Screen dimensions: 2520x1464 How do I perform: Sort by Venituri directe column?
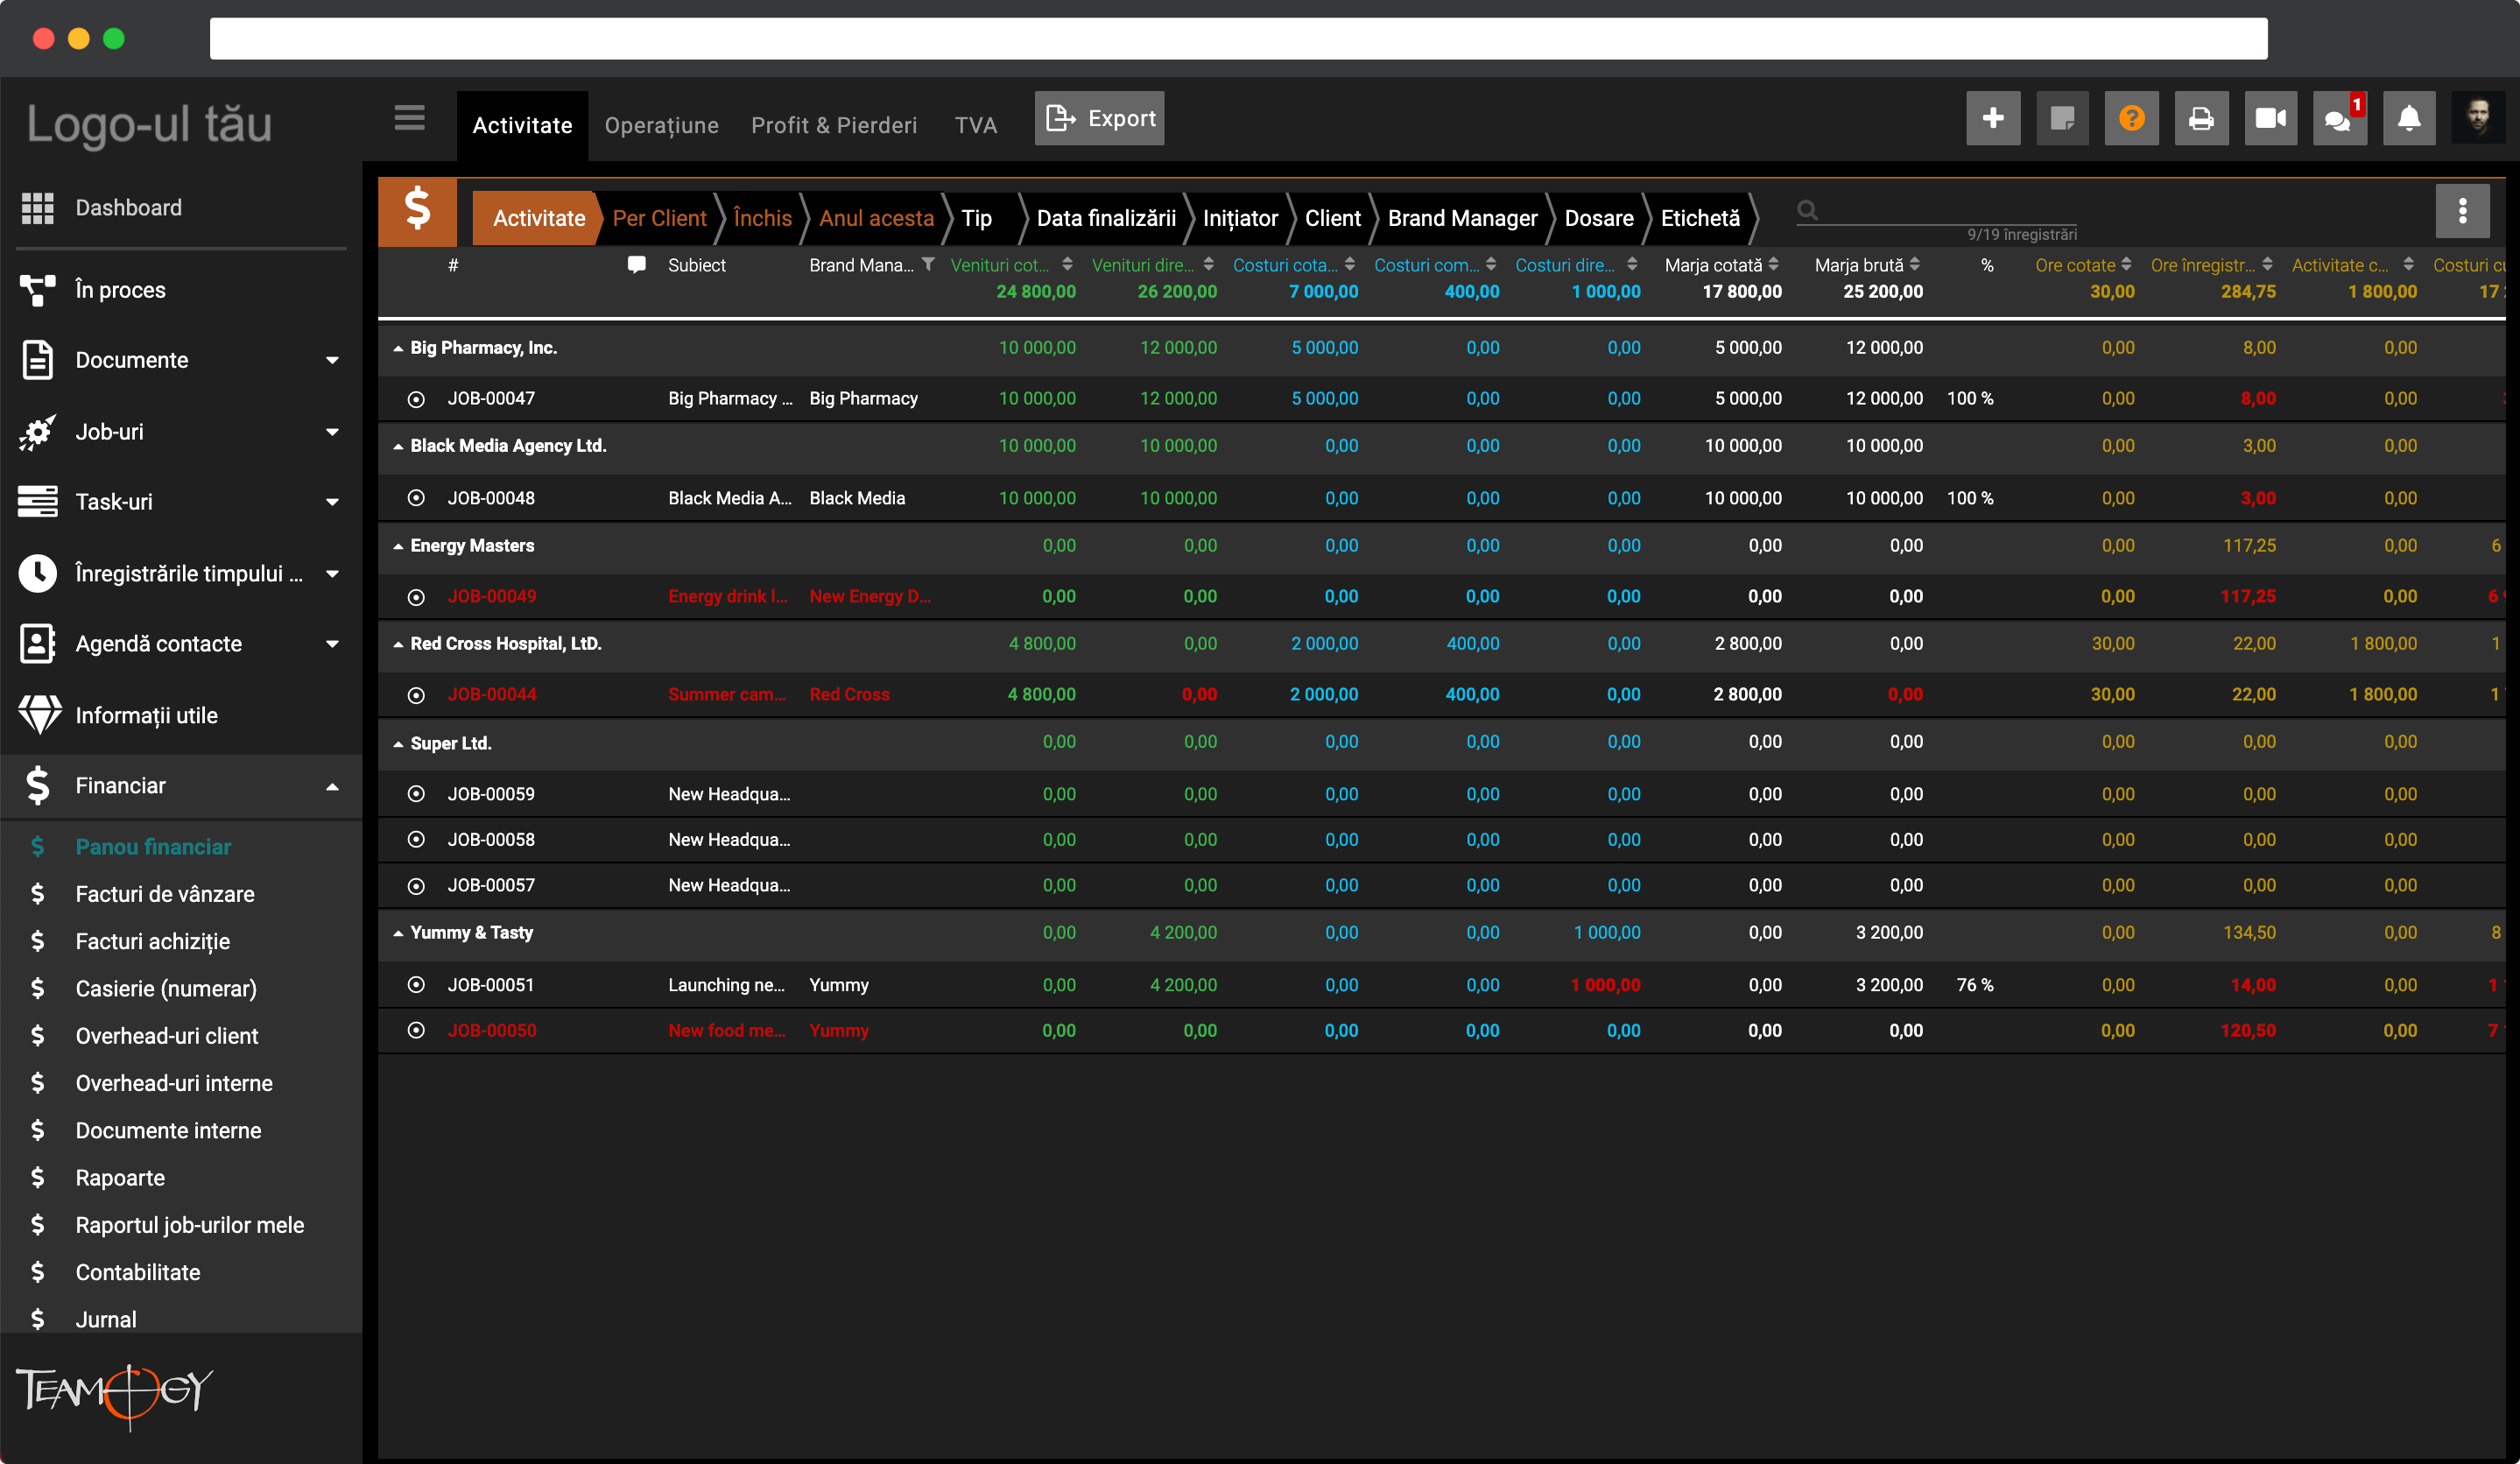tap(1209, 264)
